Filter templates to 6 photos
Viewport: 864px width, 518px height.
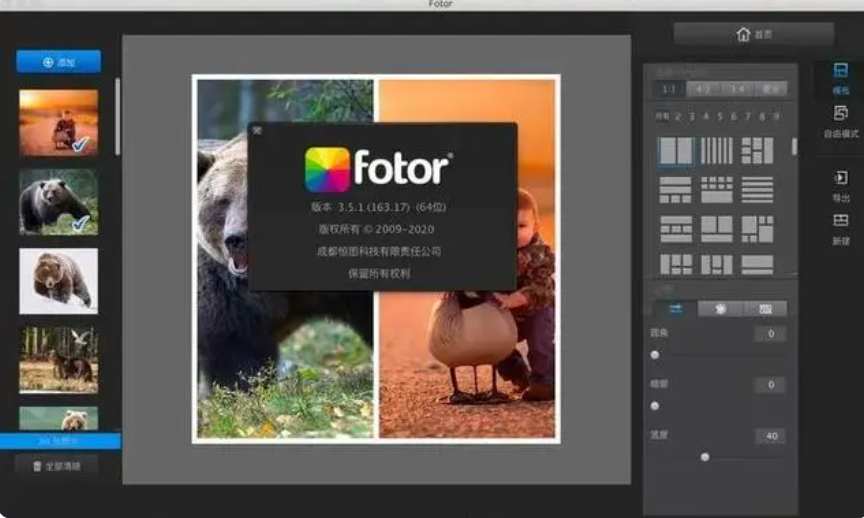point(733,116)
